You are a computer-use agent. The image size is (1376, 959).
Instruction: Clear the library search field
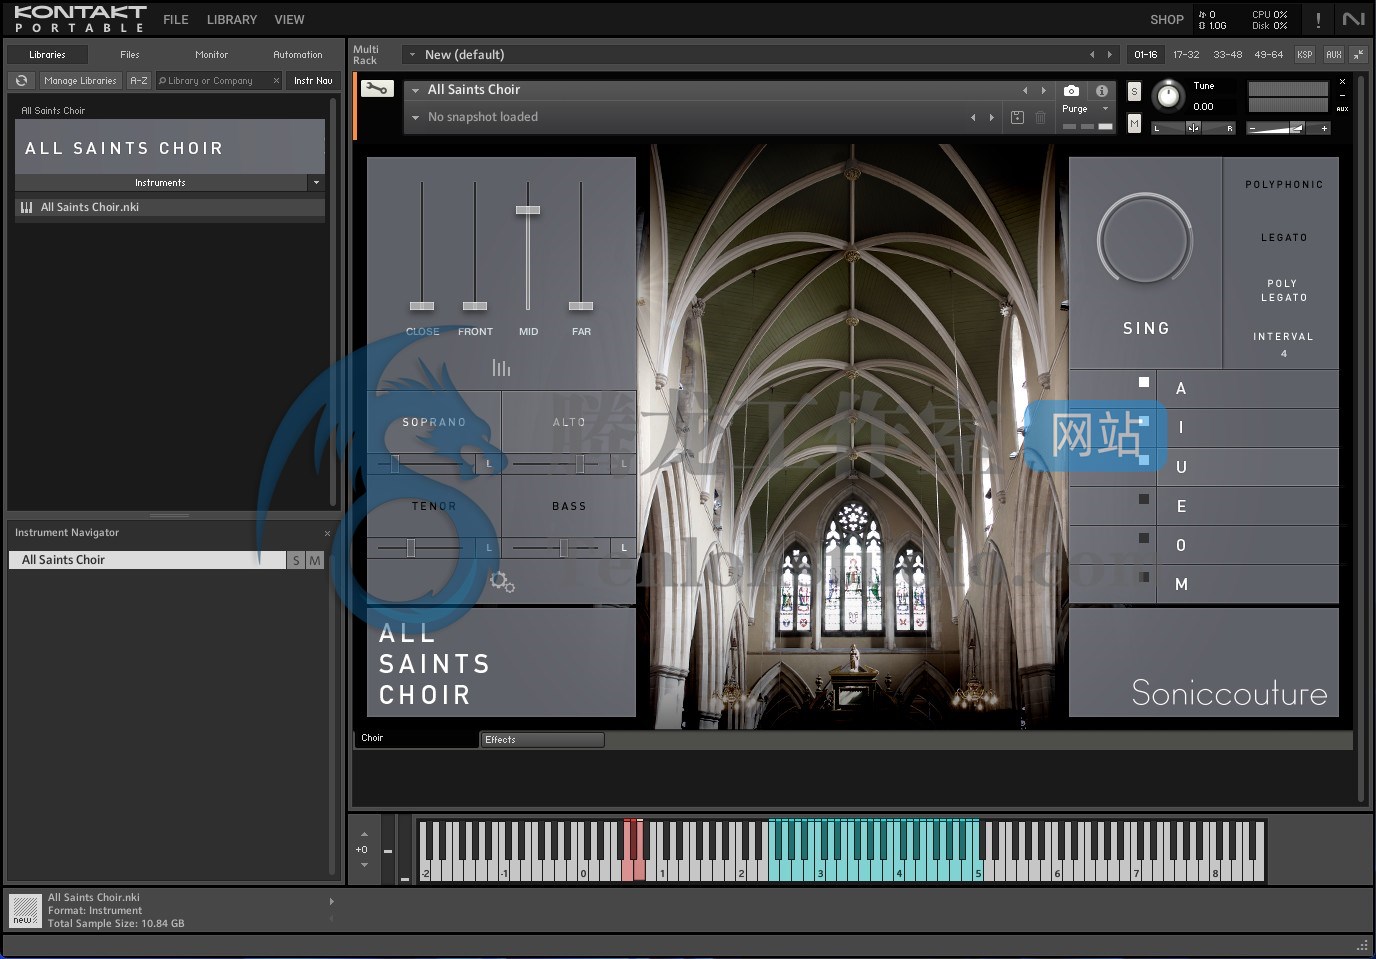pyautogui.click(x=276, y=81)
